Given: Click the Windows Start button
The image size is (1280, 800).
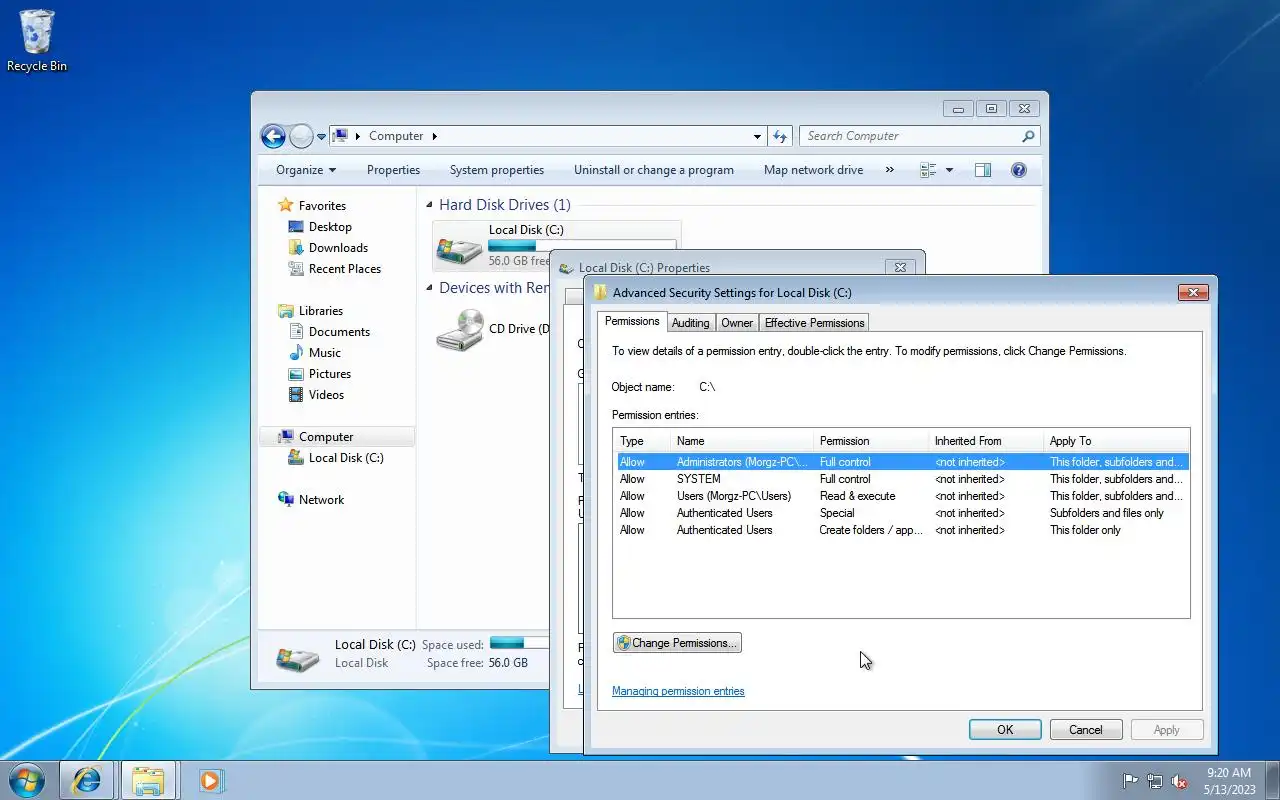Looking at the screenshot, I should 27,780.
